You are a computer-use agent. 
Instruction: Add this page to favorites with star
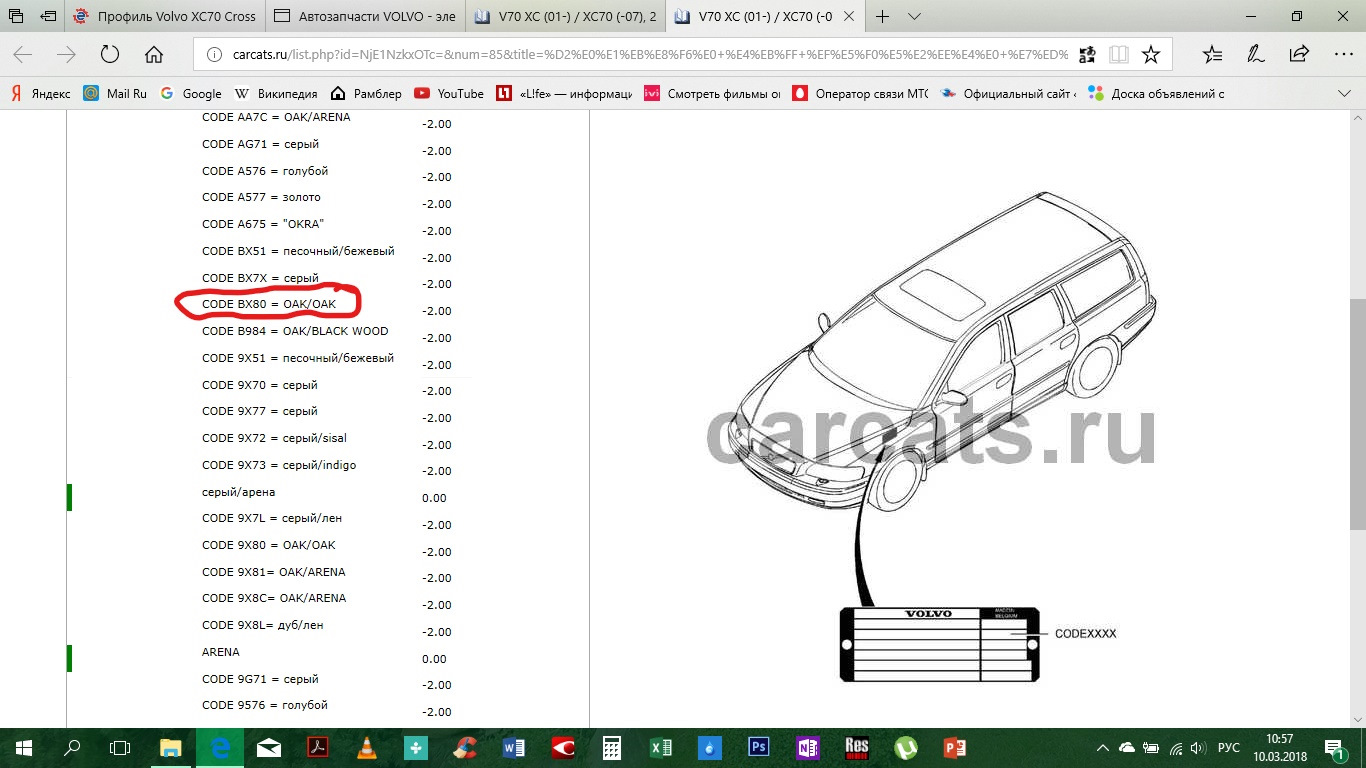tap(1151, 55)
